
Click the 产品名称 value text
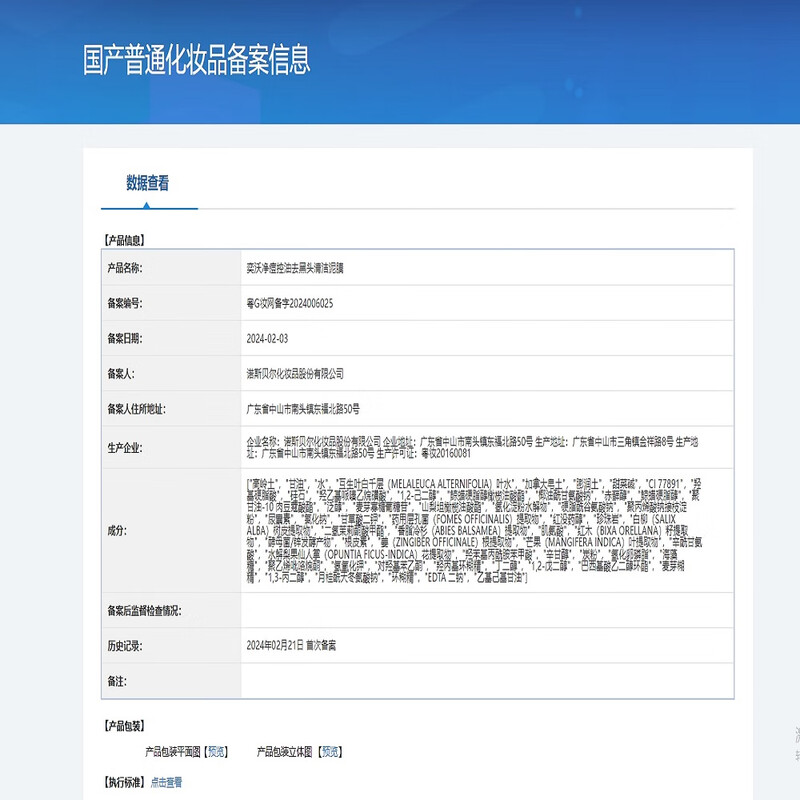point(301,268)
